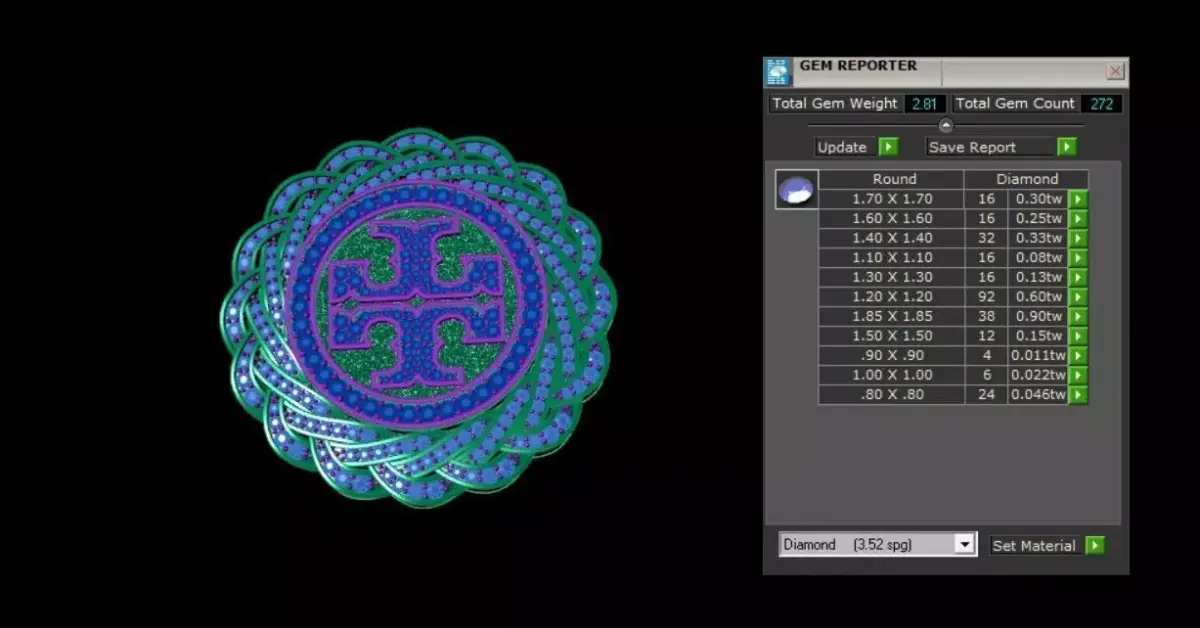Click the 0.046tw weight cell

pyautogui.click(x=1038, y=395)
